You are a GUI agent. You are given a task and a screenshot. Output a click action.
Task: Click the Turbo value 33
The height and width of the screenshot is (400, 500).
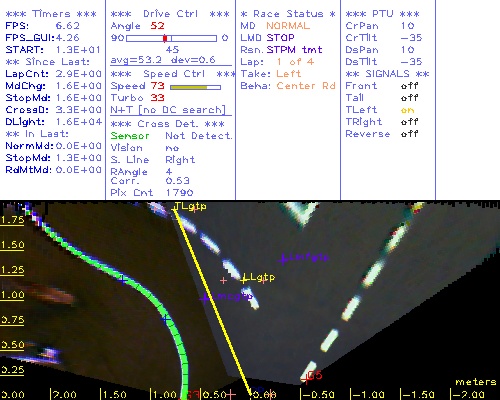tap(157, 98)
